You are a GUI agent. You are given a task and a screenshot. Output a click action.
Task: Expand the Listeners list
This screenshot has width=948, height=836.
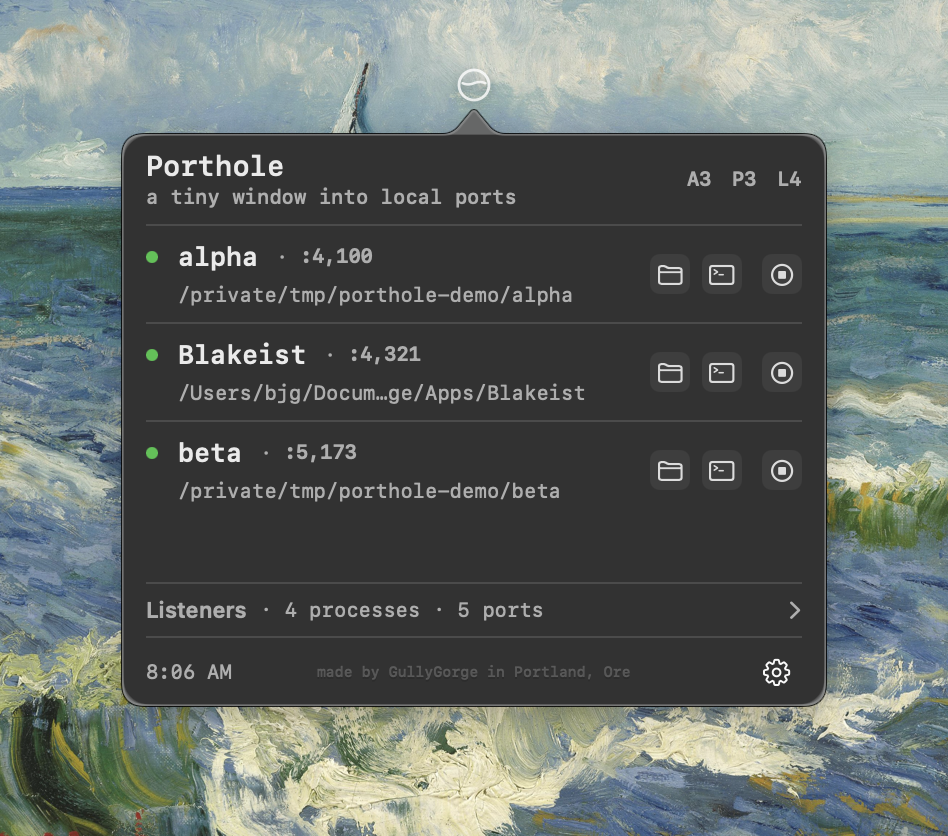point(795,611)
